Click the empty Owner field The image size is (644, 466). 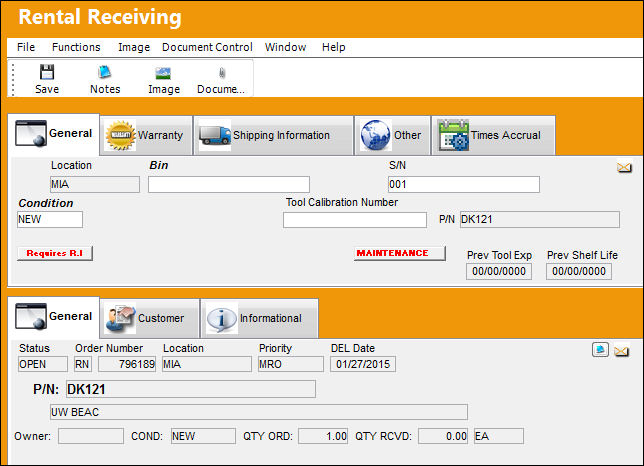click(91, 436)
